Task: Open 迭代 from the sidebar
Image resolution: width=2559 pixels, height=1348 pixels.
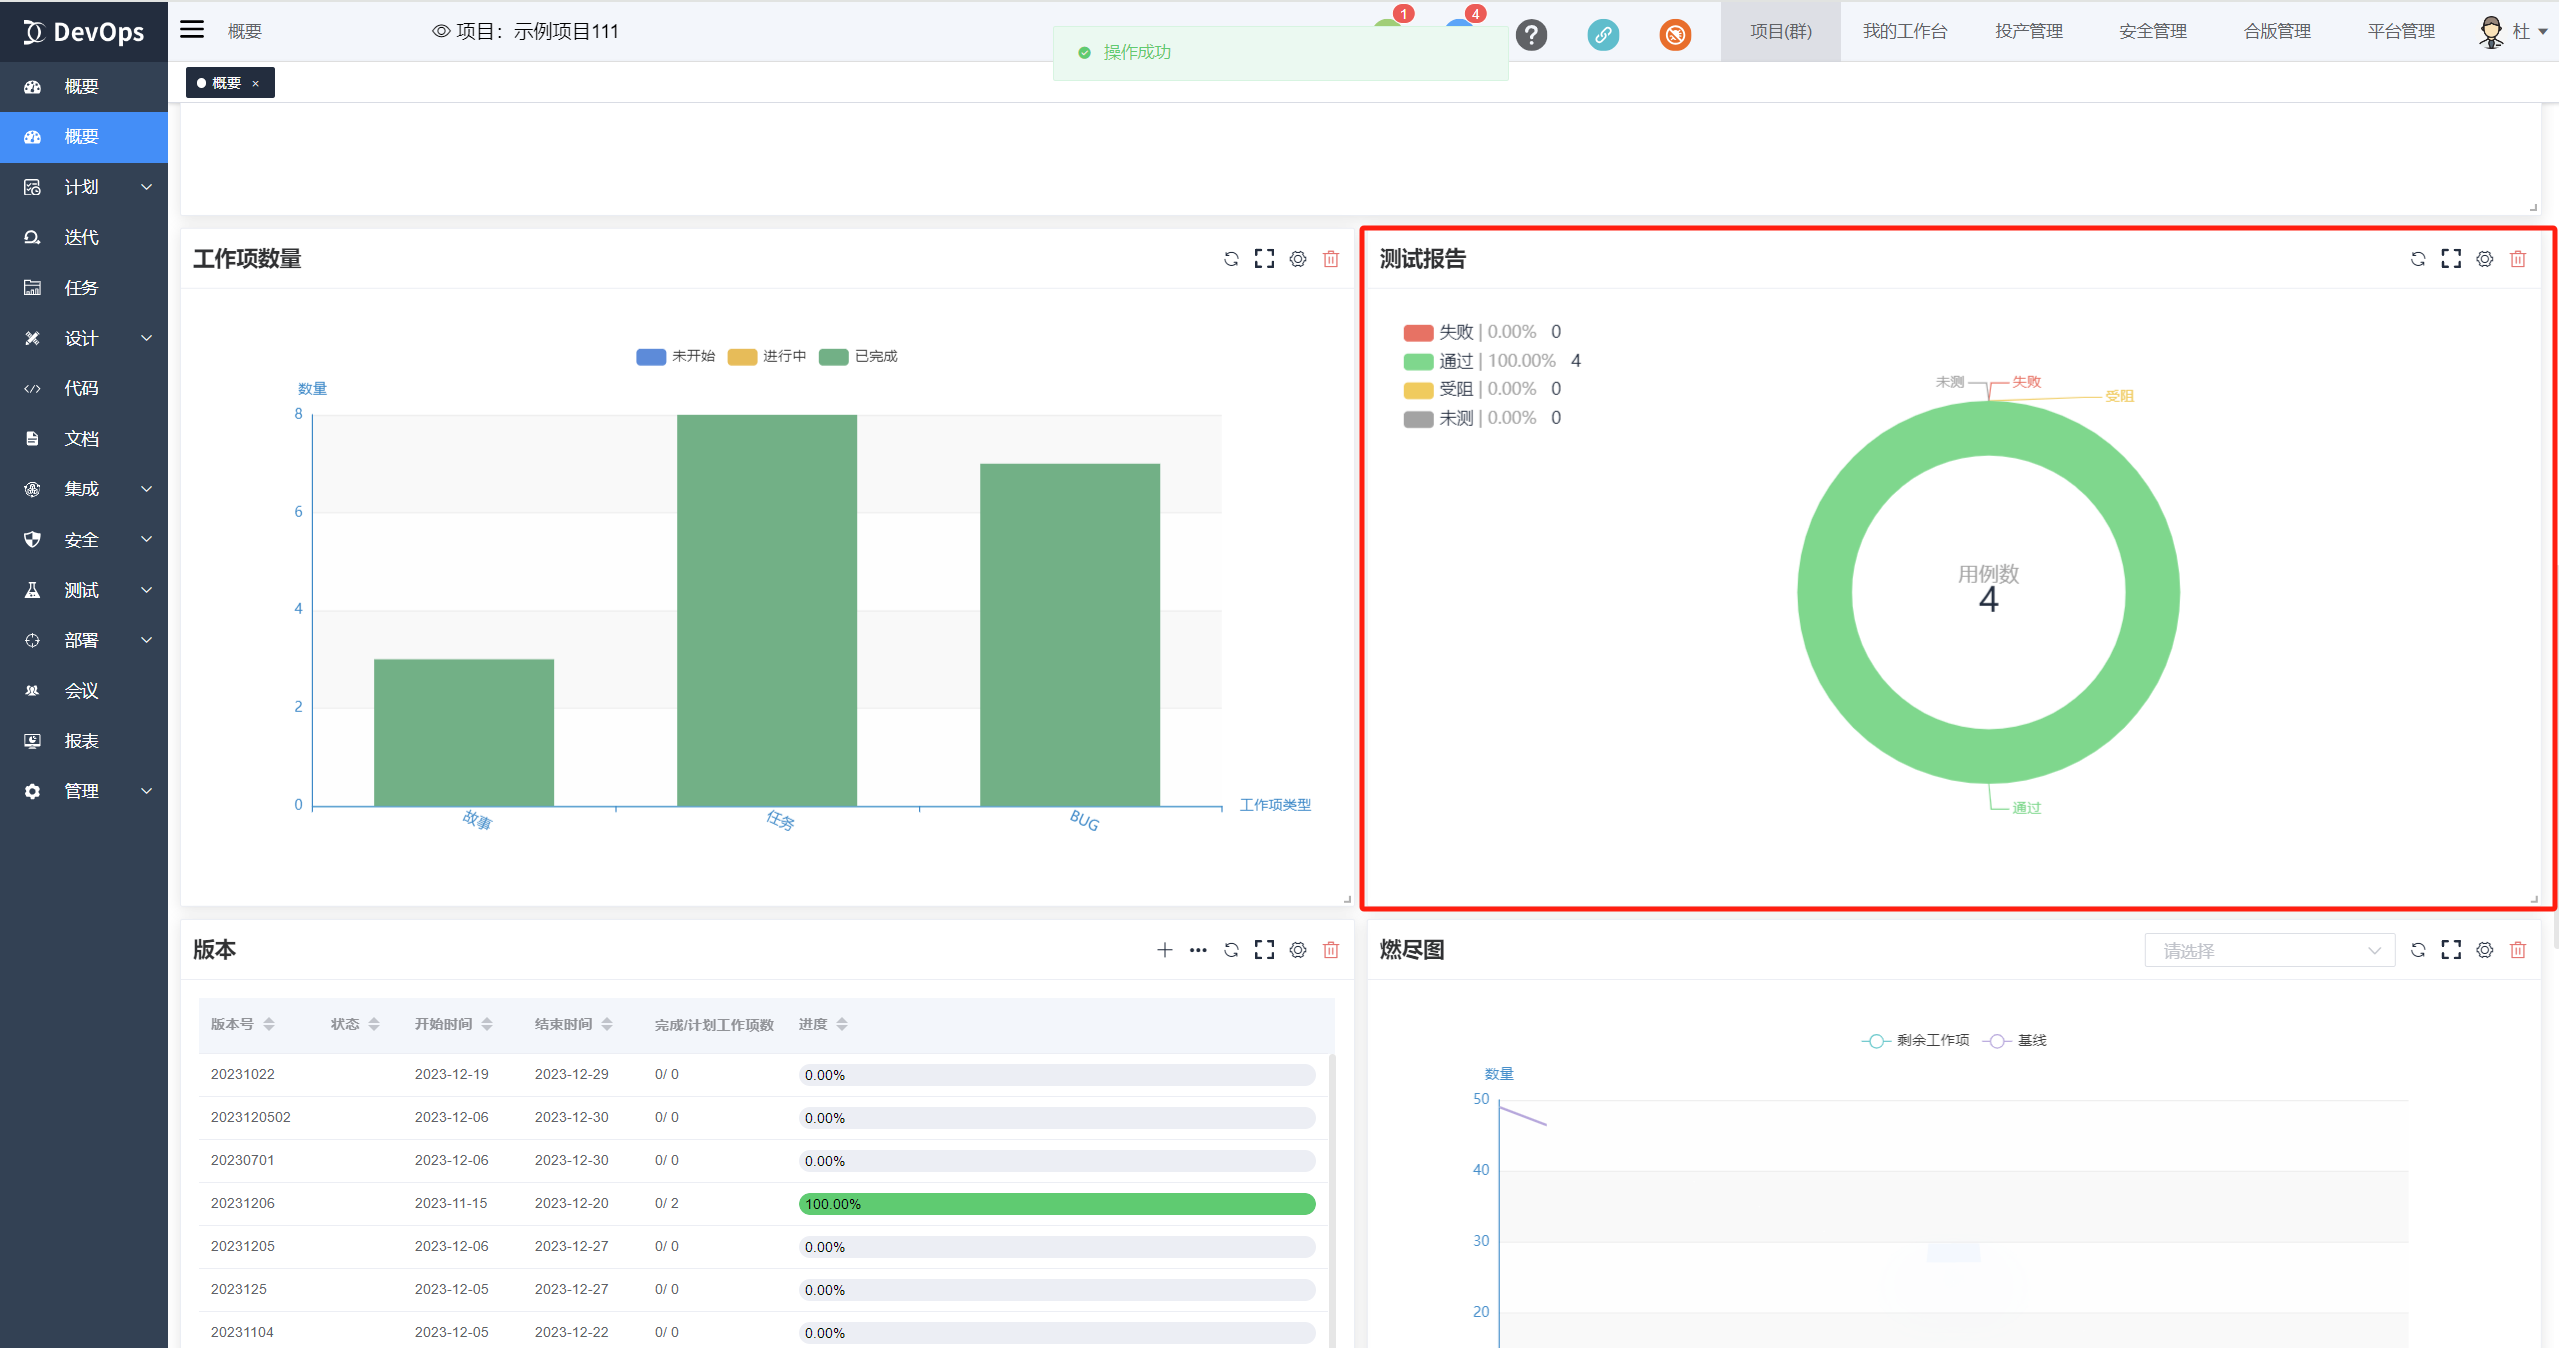Action: [x=82, y=237]
